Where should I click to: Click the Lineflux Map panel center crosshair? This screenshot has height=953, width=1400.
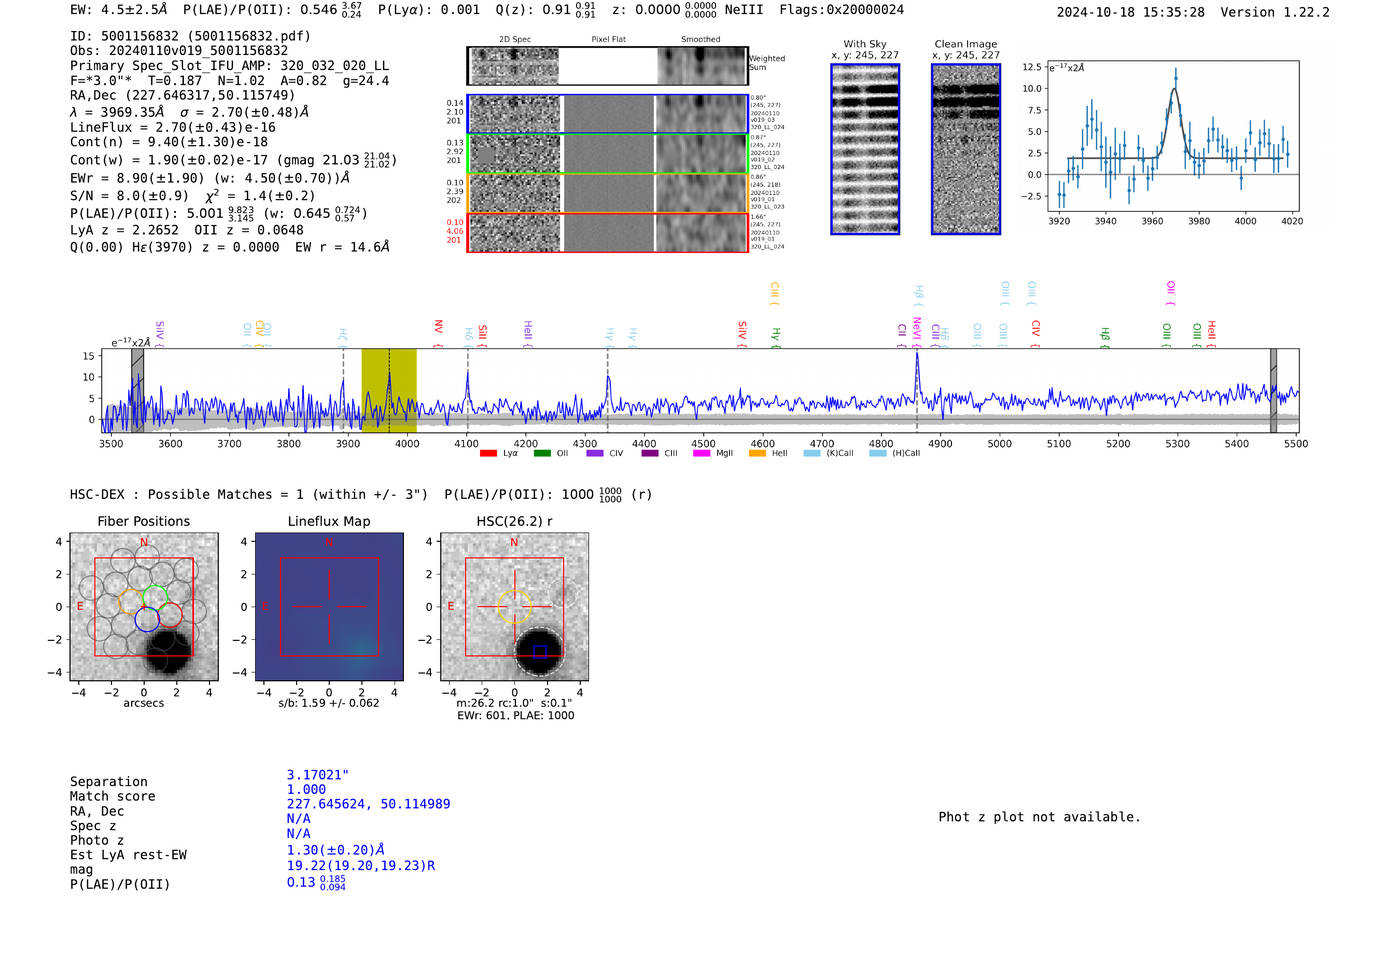tap(329, 607)
